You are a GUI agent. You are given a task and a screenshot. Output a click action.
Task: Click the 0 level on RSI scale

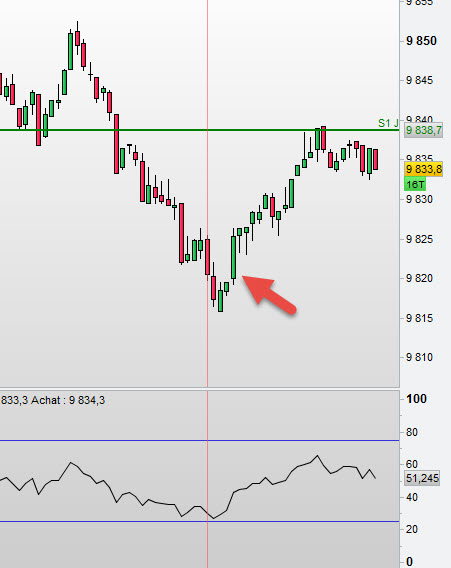(409, 561)
